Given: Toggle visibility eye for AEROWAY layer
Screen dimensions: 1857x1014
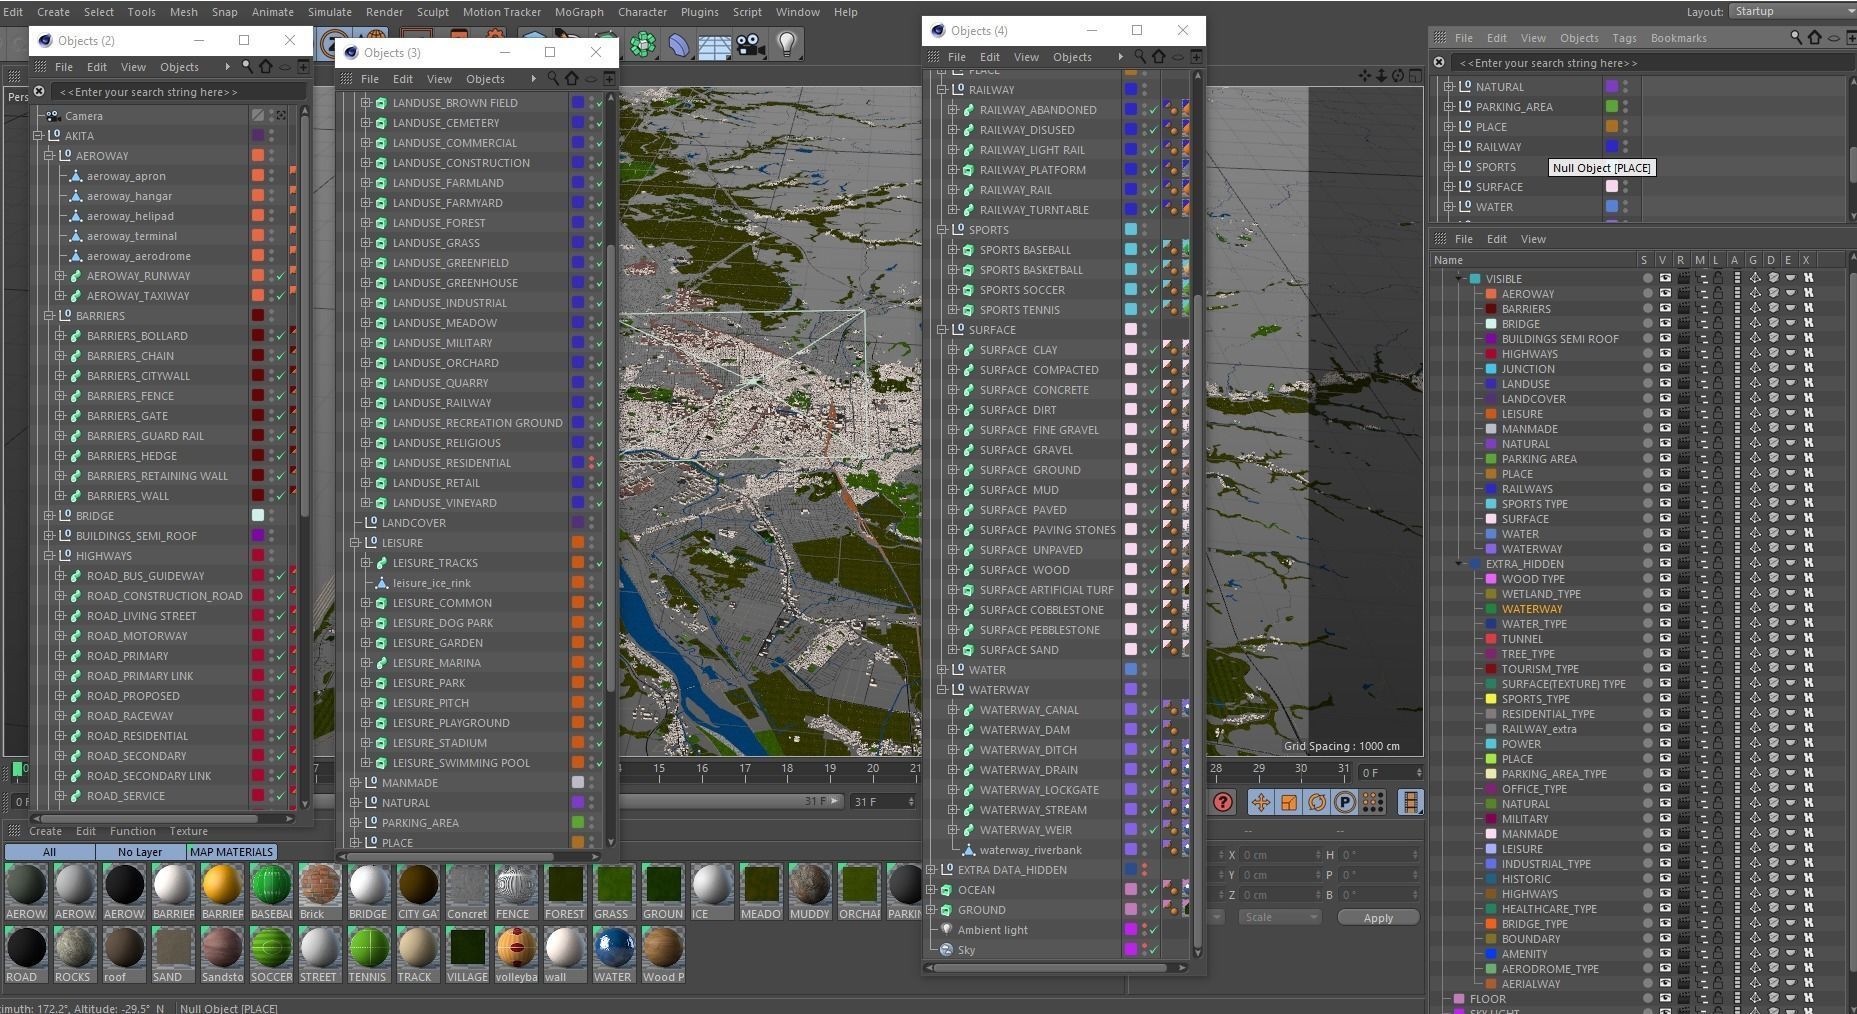Looking at the screenshot, I should click(x=1665, y=294).
